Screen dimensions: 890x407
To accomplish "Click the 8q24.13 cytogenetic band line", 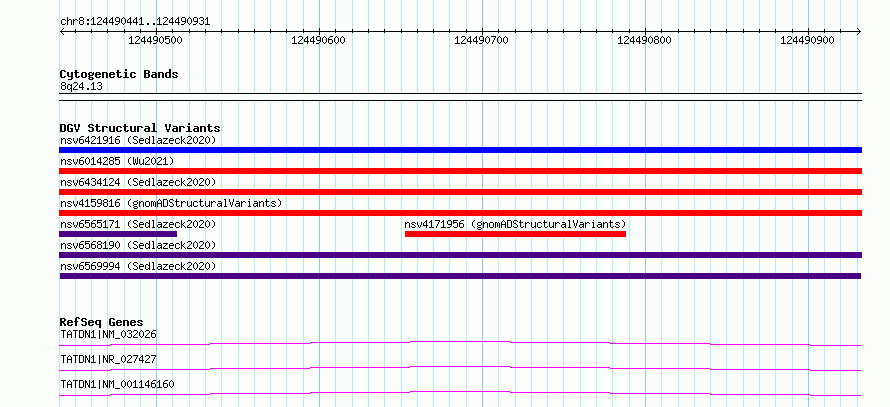I will point(460,97).
